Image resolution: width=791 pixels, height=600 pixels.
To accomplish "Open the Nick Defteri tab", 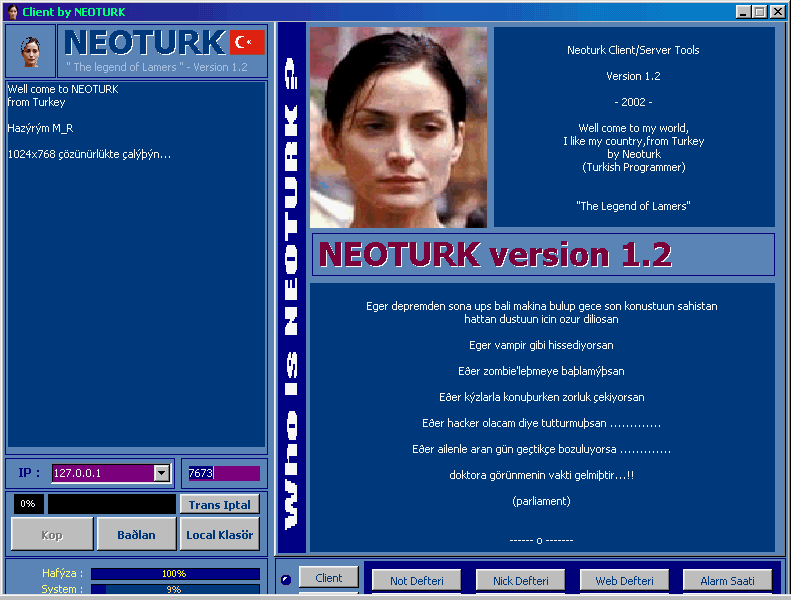I will coord(521,580).
